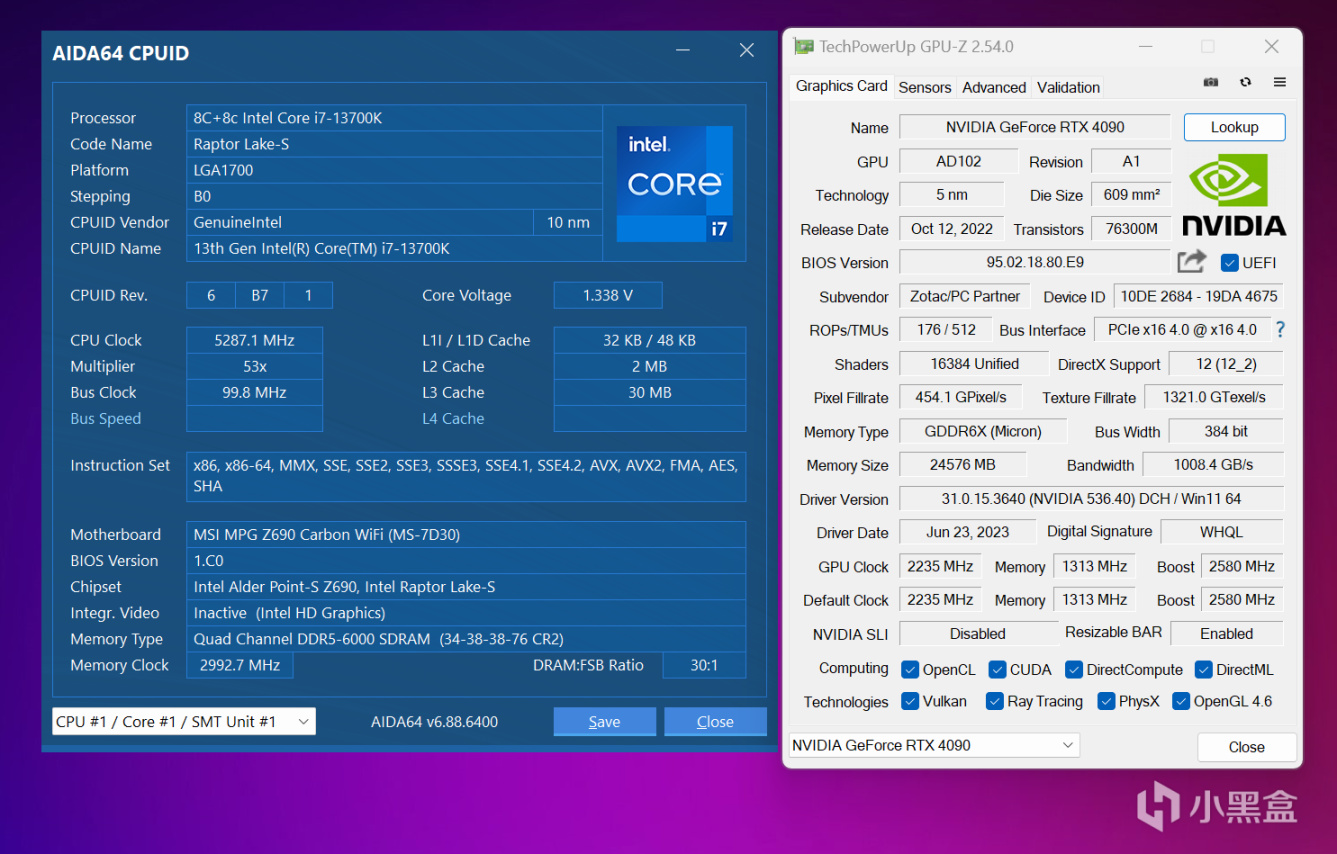
Task: Click the Bus Interface question mark icon
Action: coord(1280,329)
